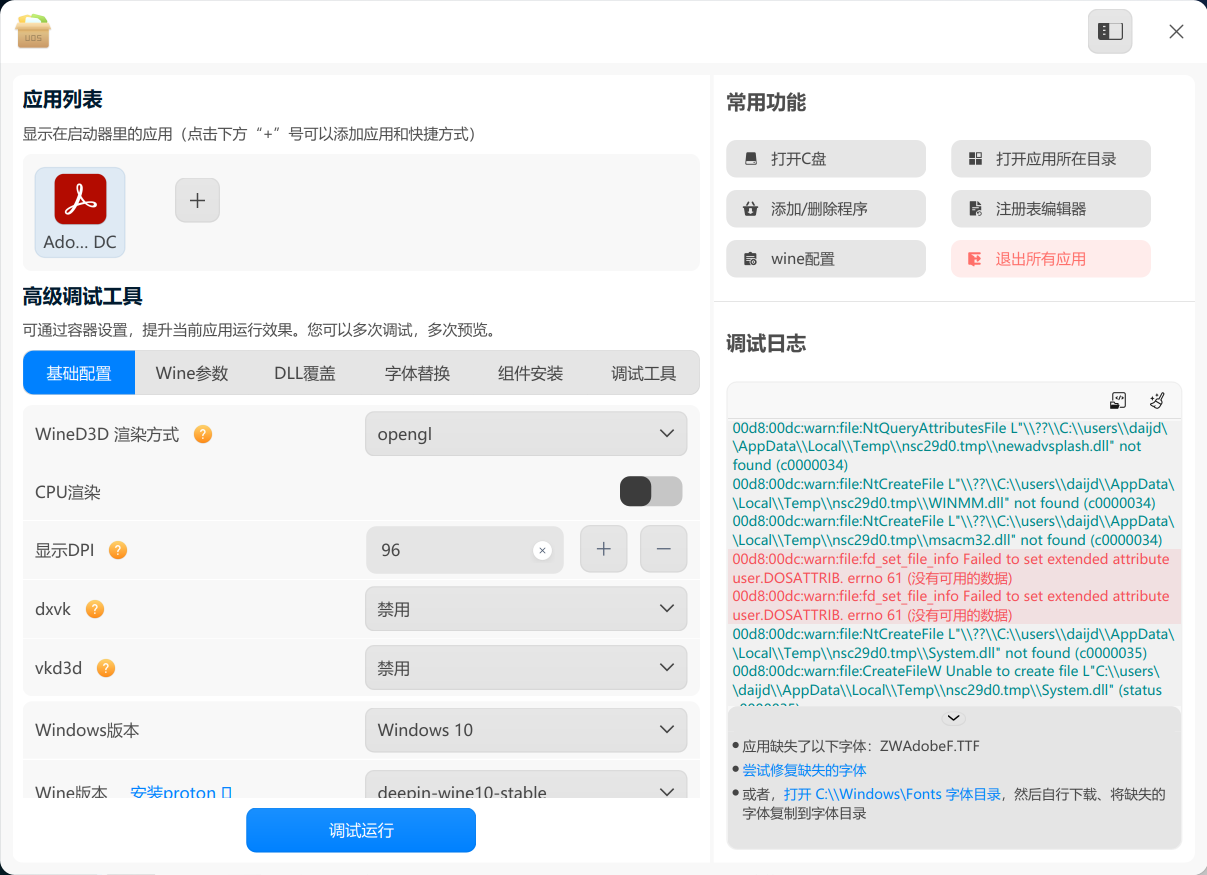
Task: Expand the debug log hint chevron
Action: 954,718
